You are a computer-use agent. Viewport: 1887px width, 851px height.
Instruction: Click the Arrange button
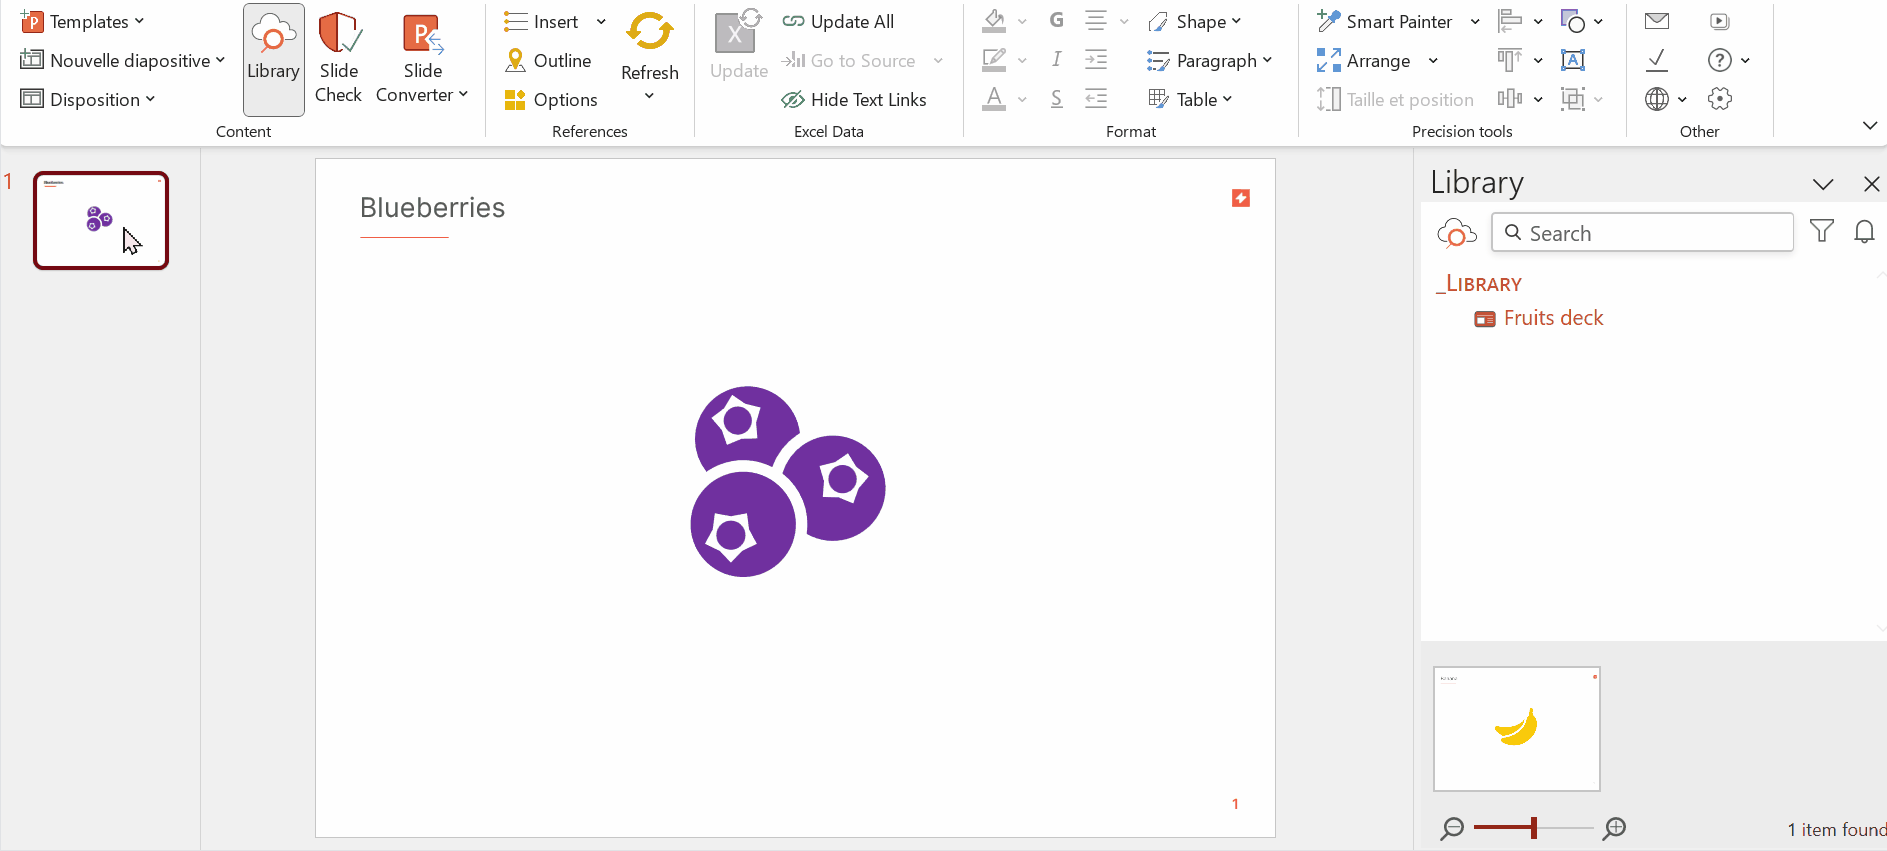(1364, 60)
